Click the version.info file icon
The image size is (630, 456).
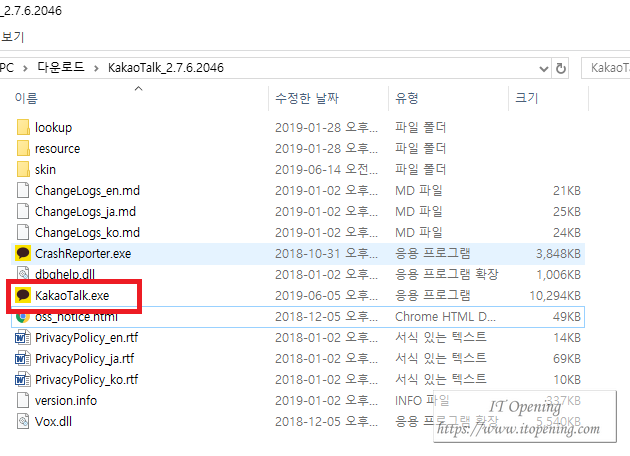(23, 400)
